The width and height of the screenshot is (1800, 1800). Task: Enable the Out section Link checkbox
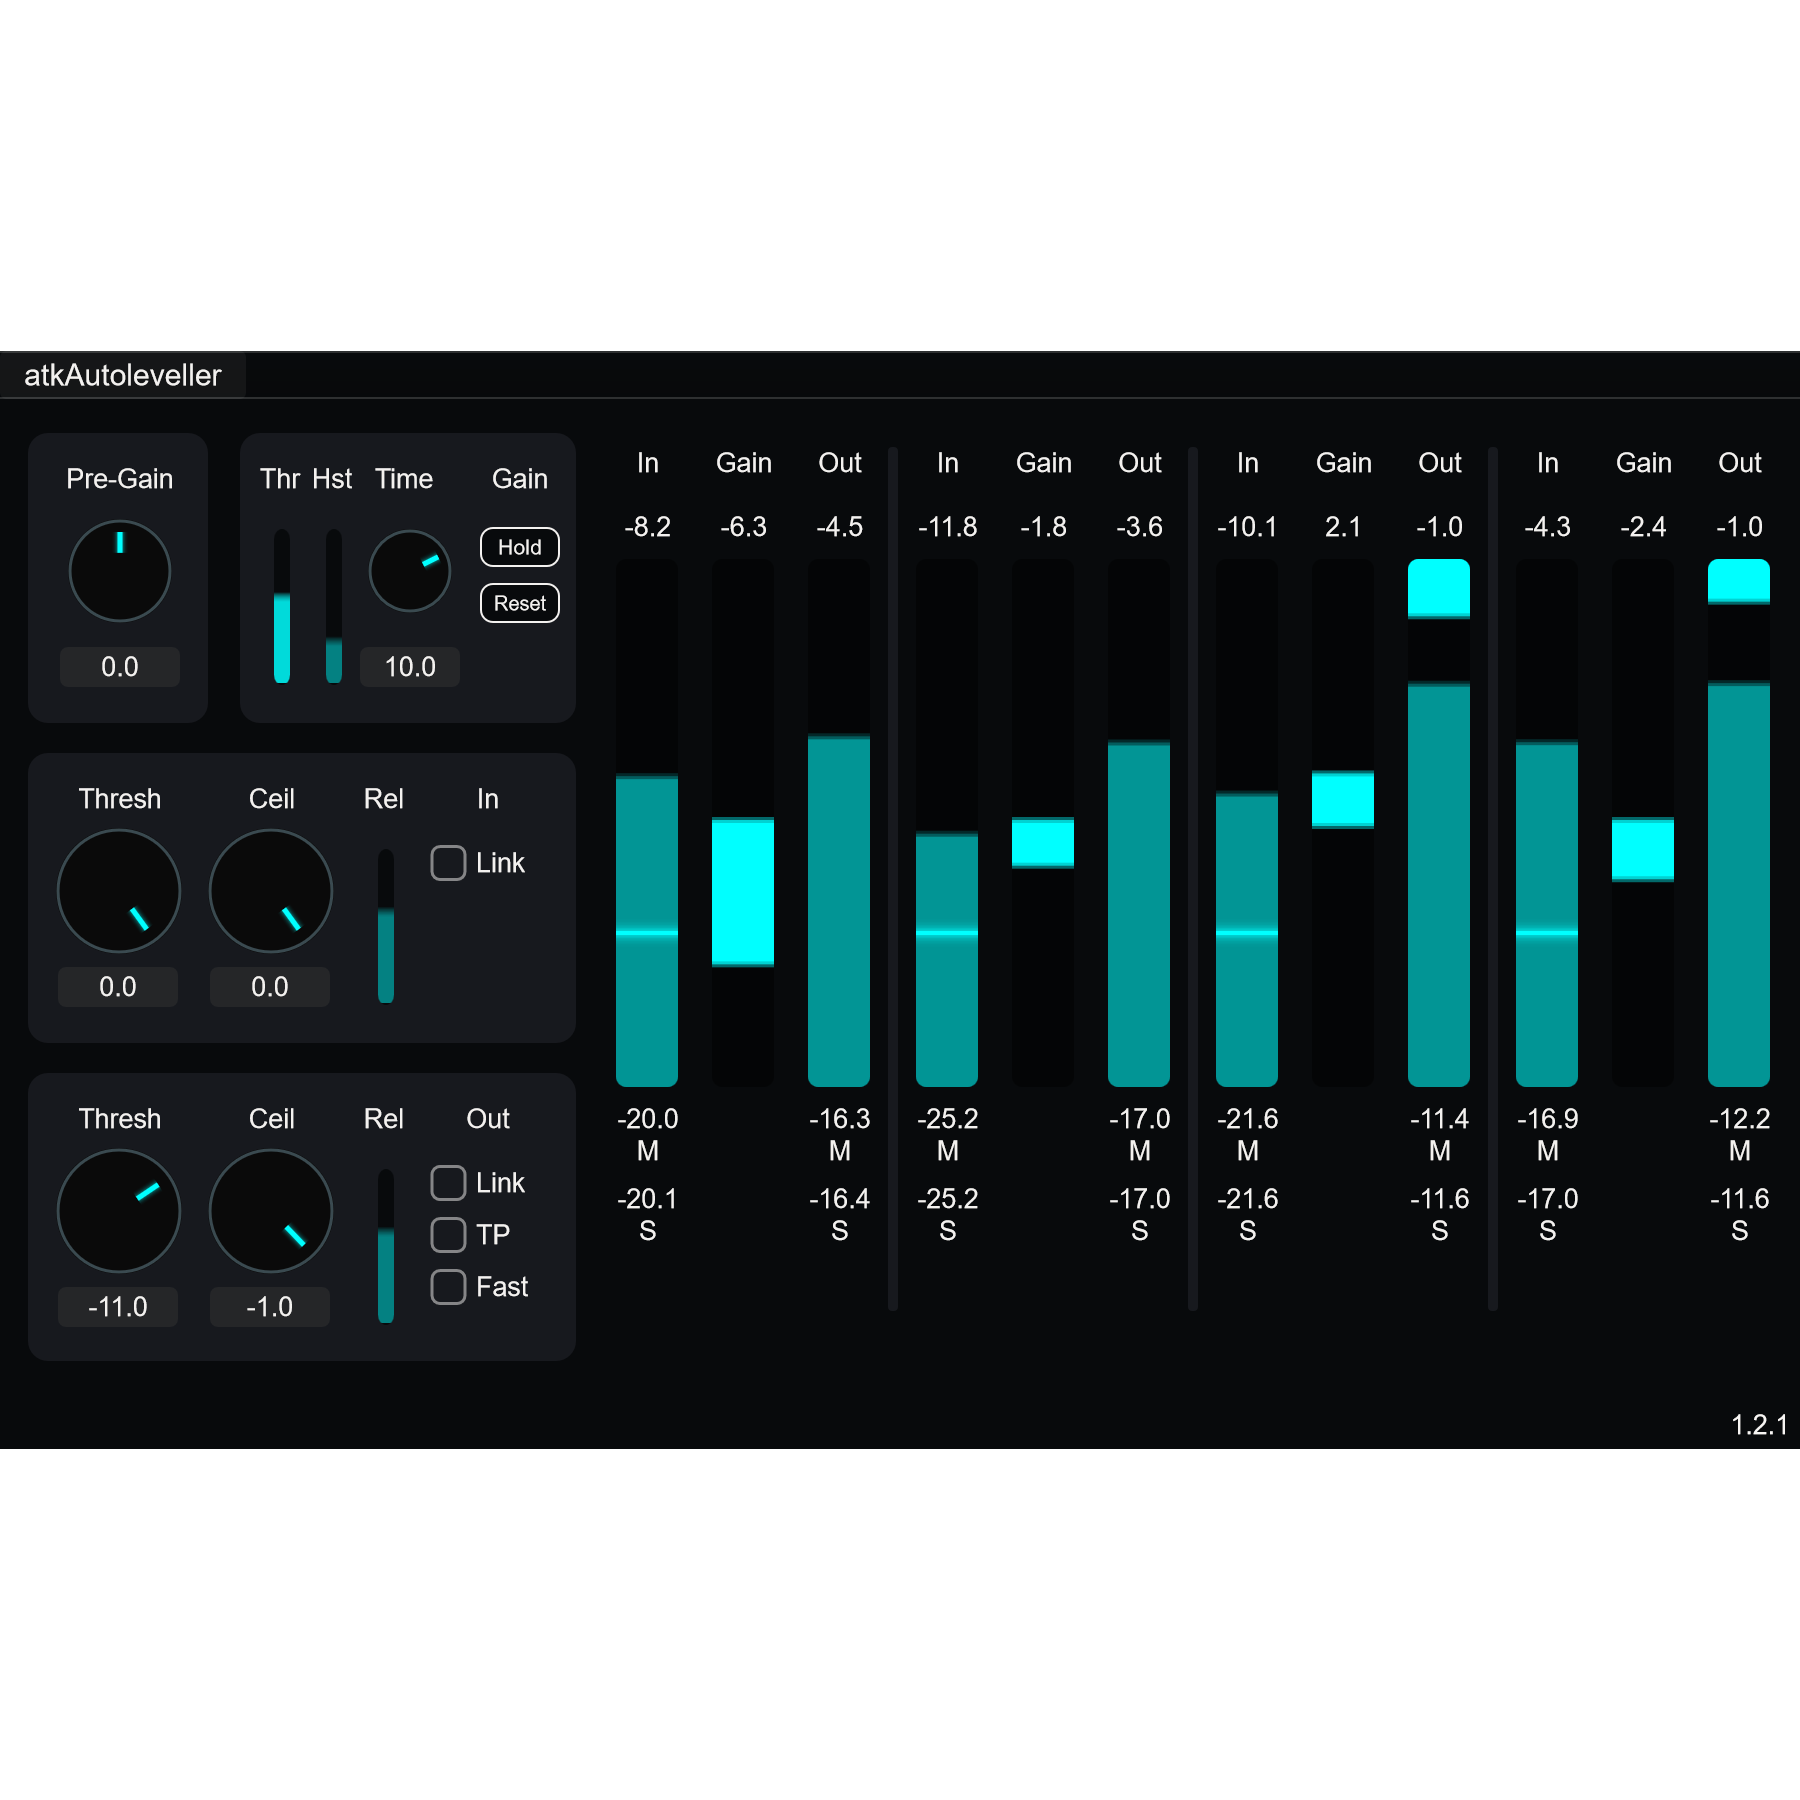[x=448, y=1183]
